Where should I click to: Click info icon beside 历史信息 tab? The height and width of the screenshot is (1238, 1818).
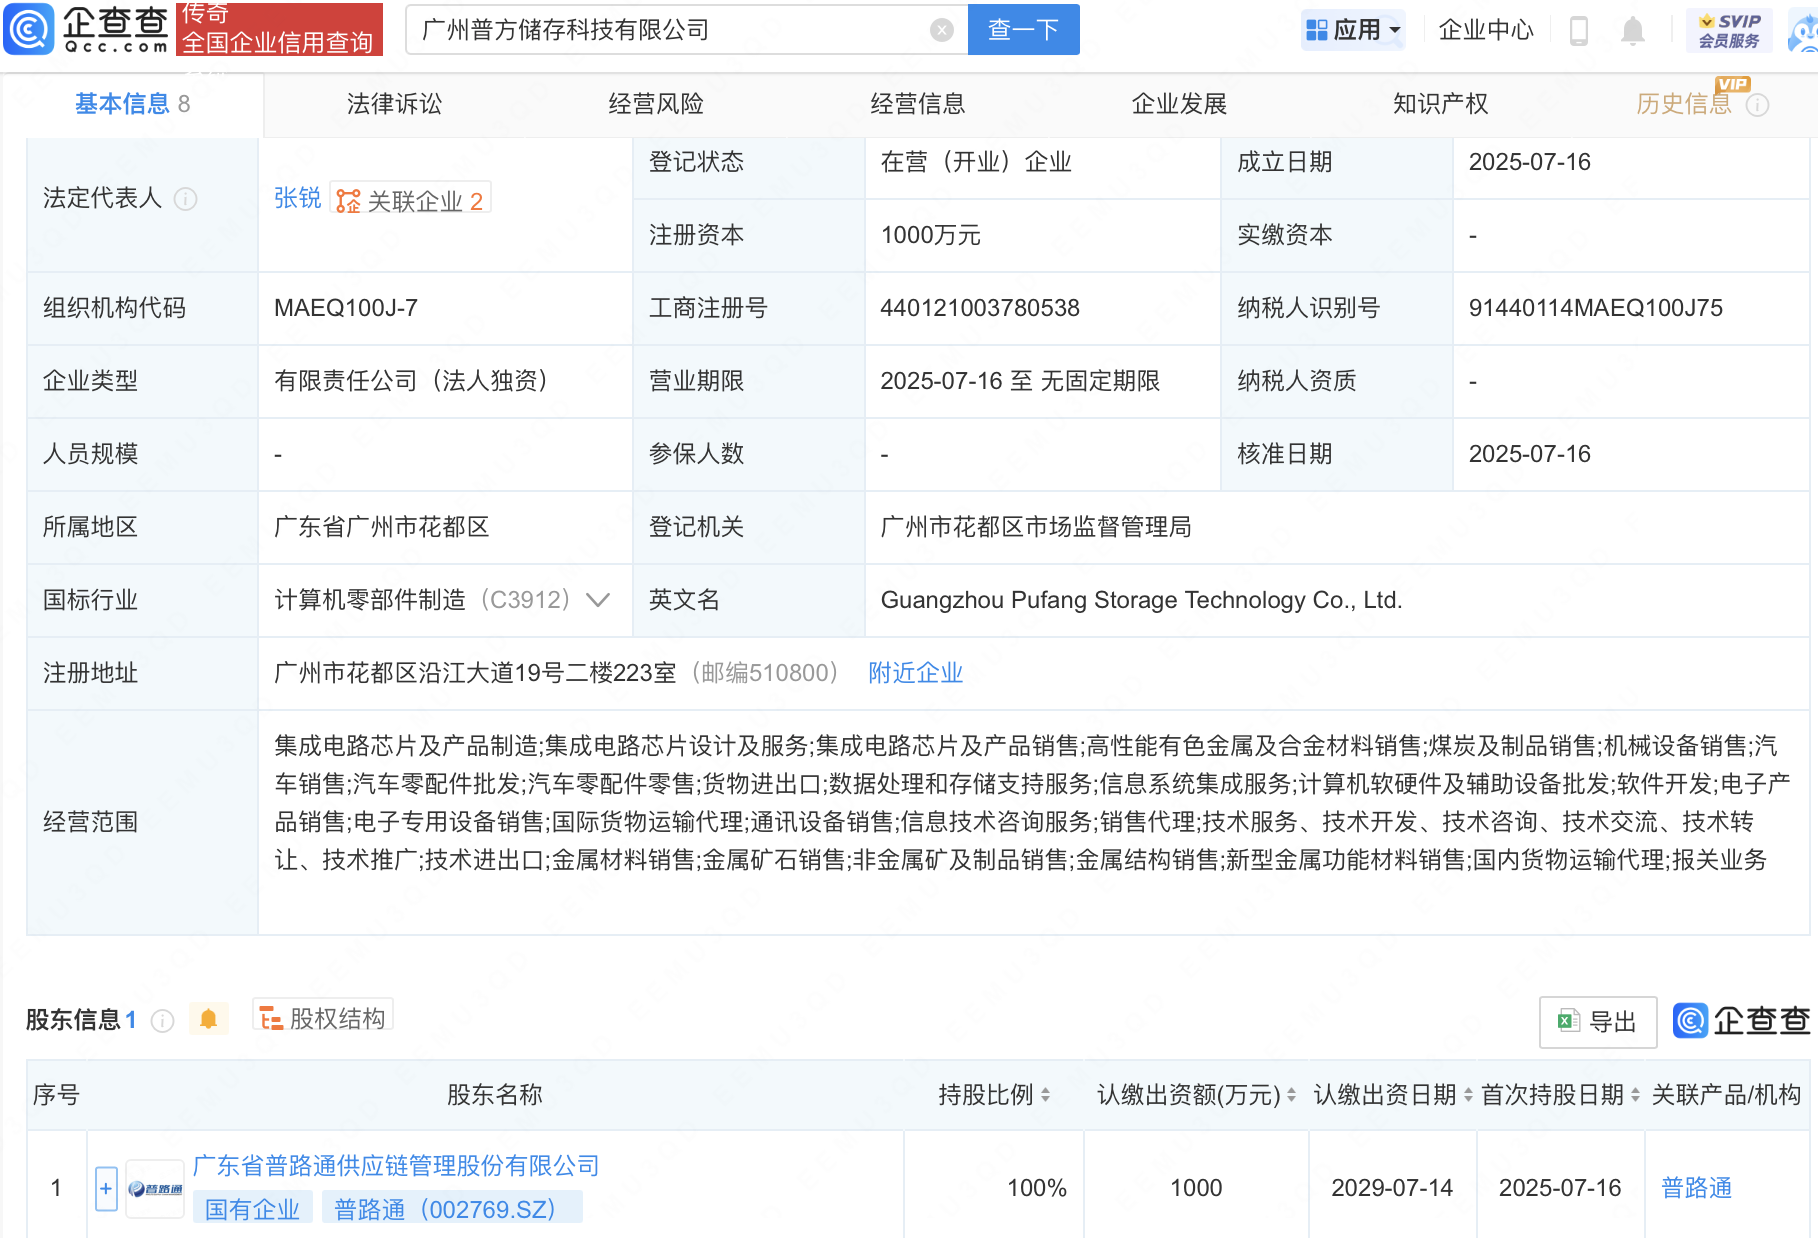coord(1757,105)
